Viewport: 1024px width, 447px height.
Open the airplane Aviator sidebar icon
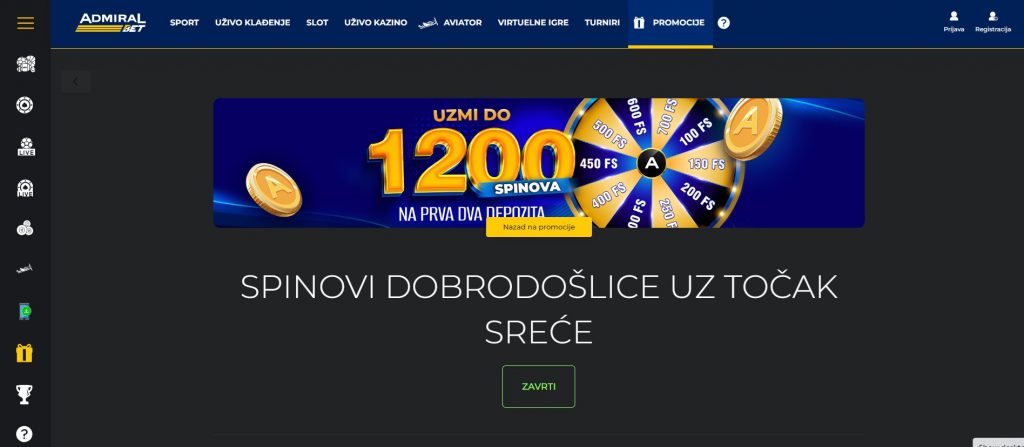click(25, 269)
